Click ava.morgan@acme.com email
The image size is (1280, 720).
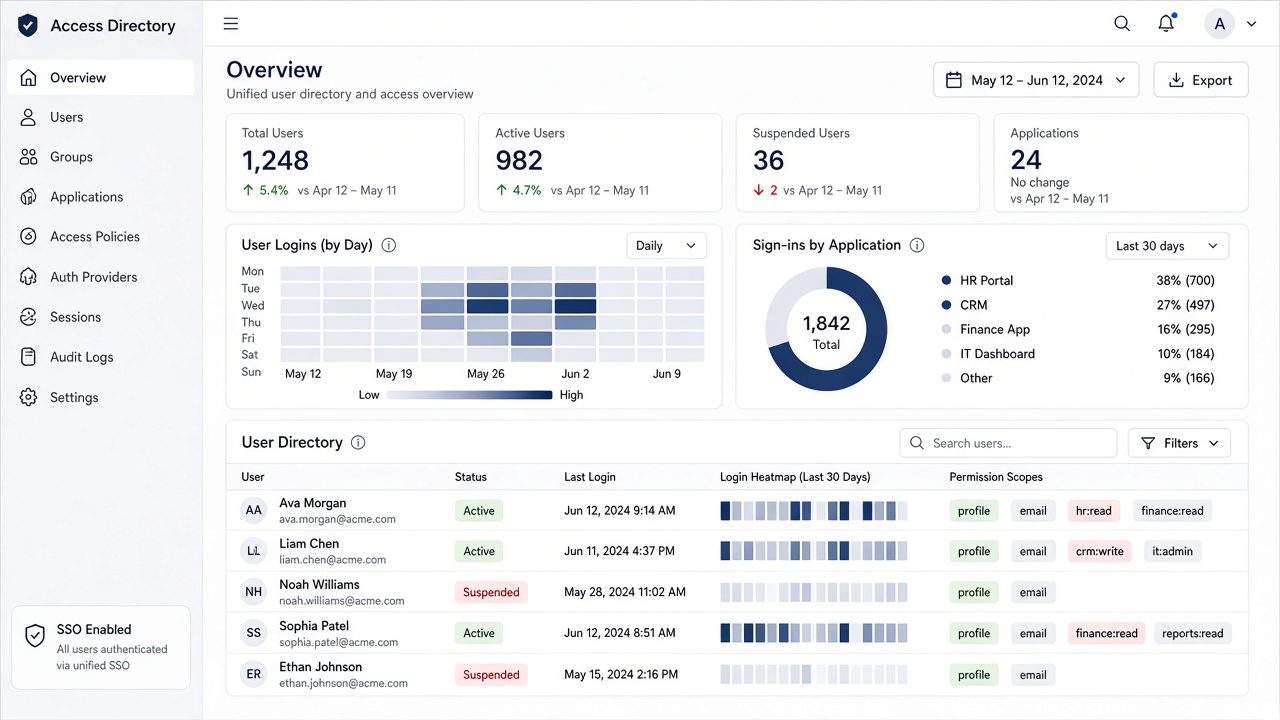click(x=338, y=519)
